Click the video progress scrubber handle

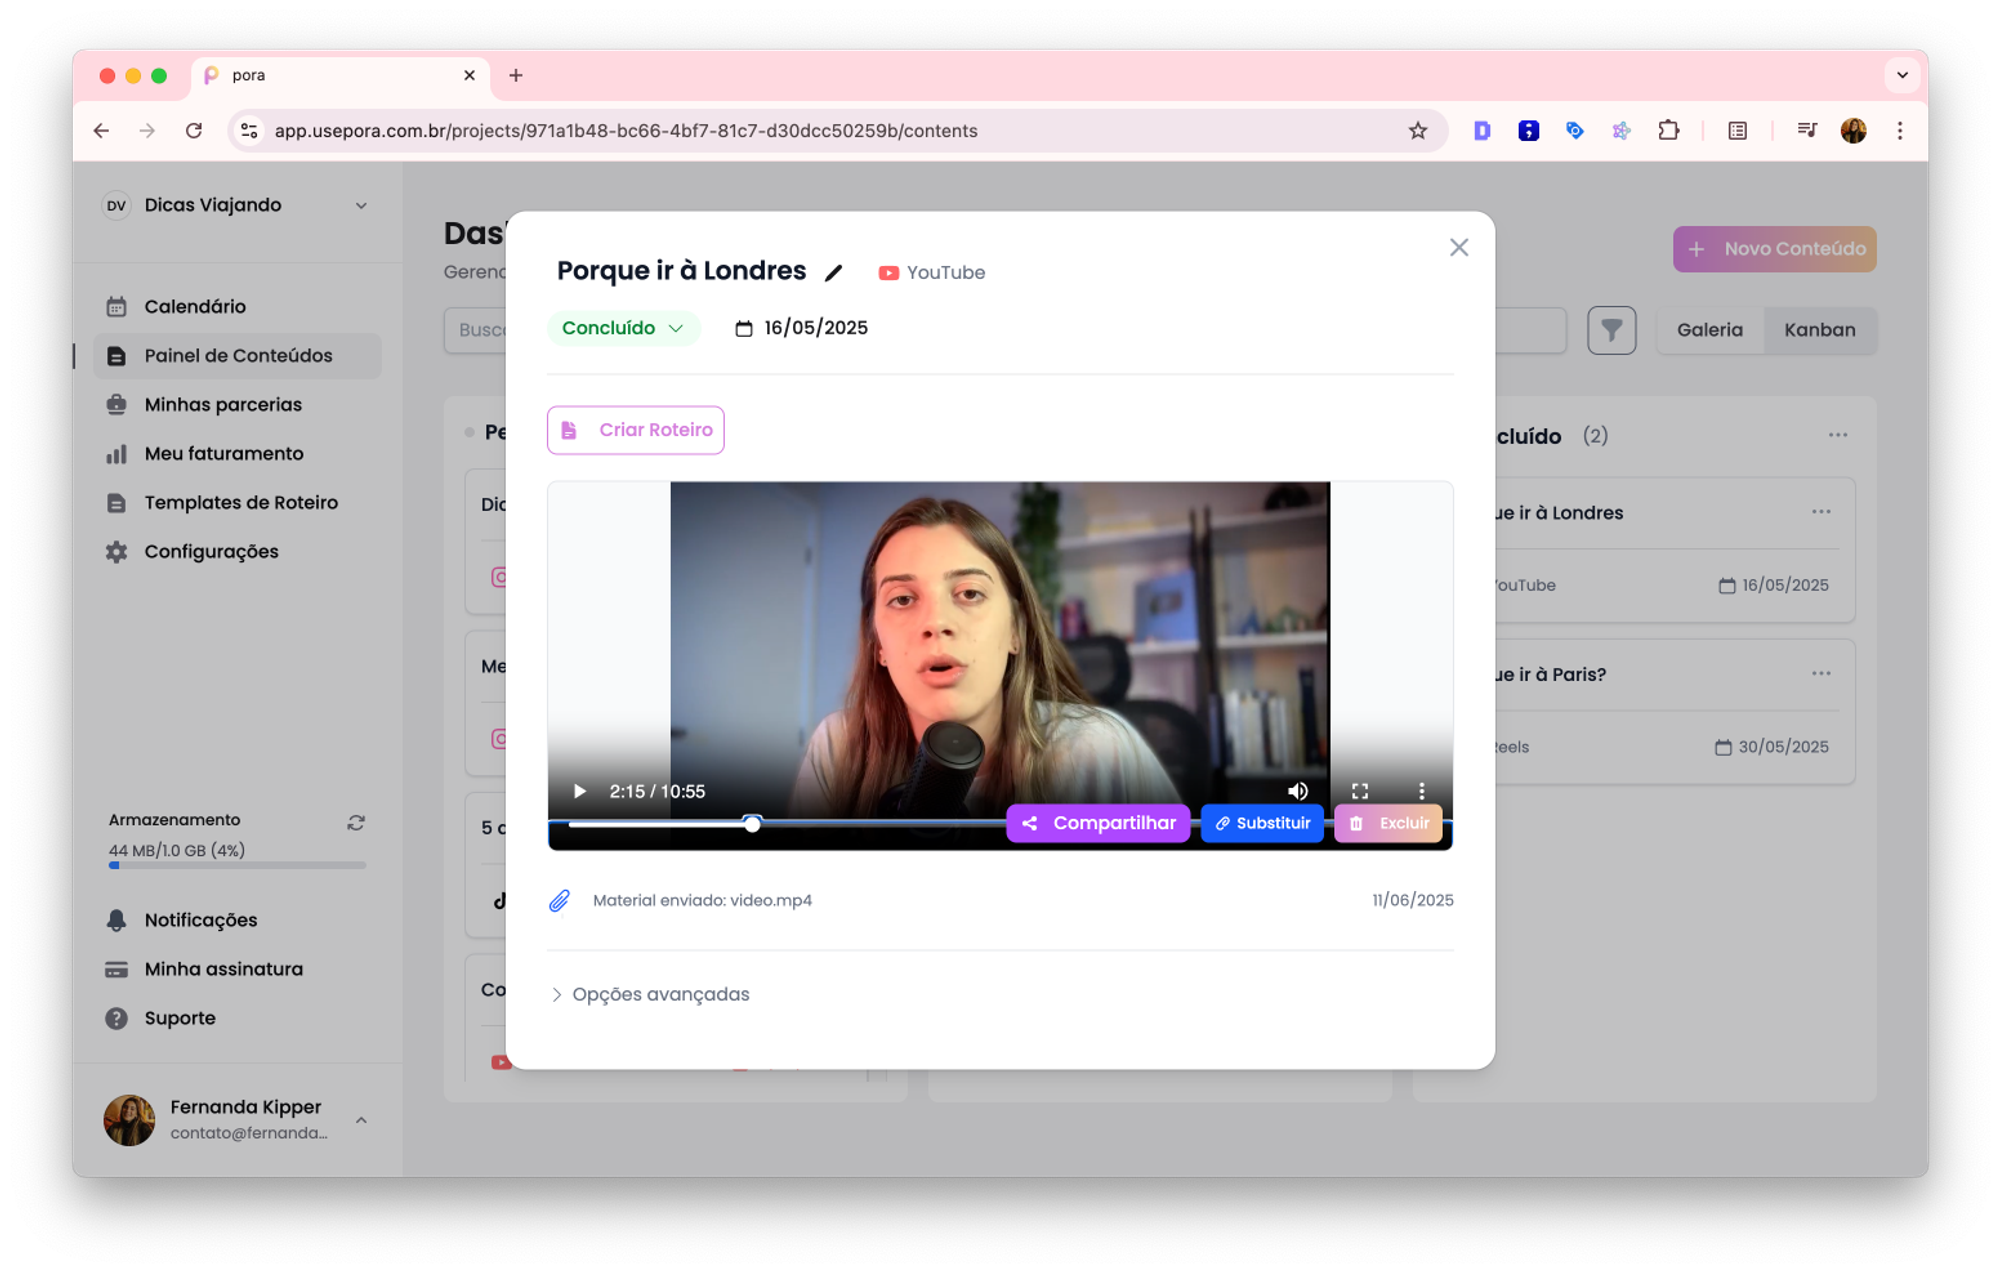click(x=752, y=823)
